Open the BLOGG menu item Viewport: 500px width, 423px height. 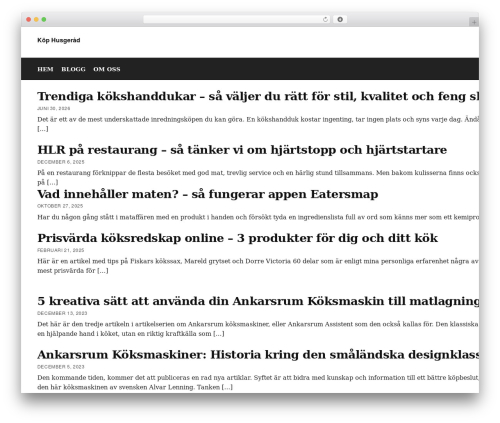(73, 69)
